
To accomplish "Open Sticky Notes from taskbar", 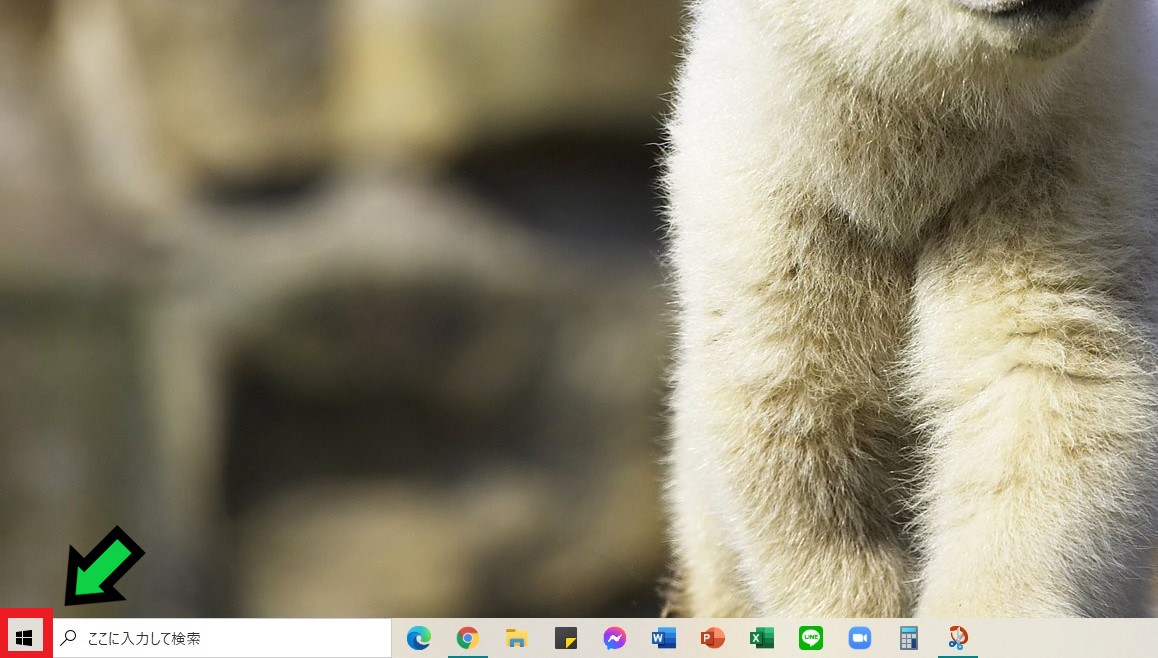I will click(566, 637).
